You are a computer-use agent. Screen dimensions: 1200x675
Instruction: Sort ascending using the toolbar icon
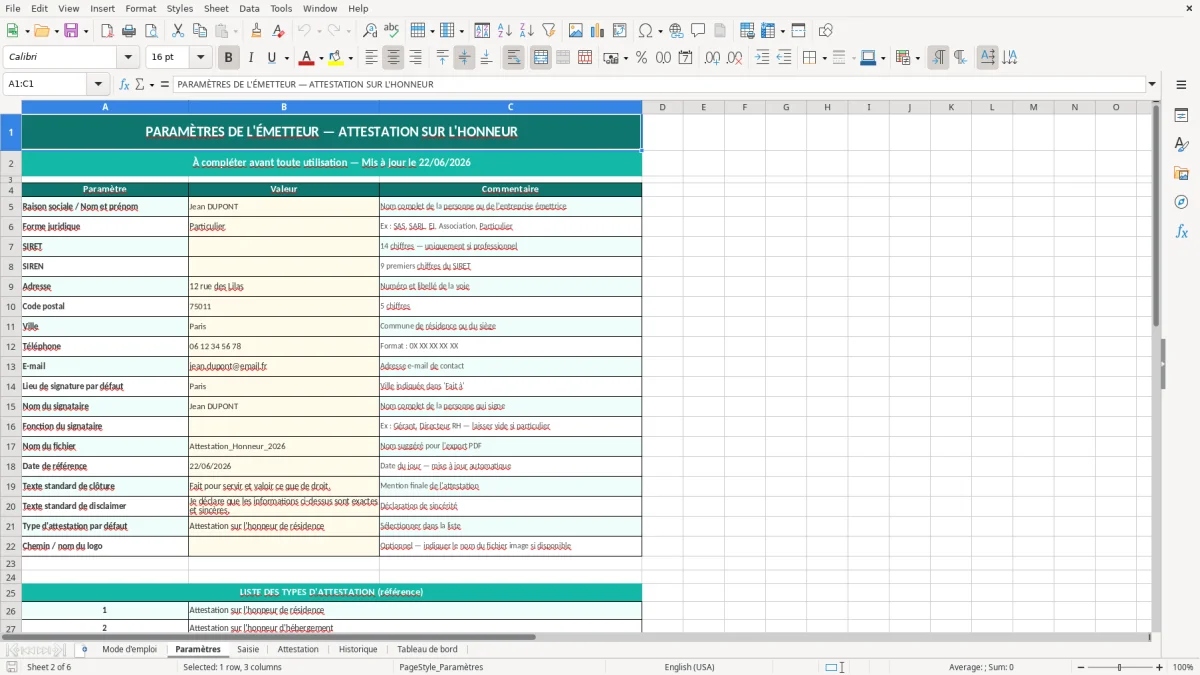(505, 31)
